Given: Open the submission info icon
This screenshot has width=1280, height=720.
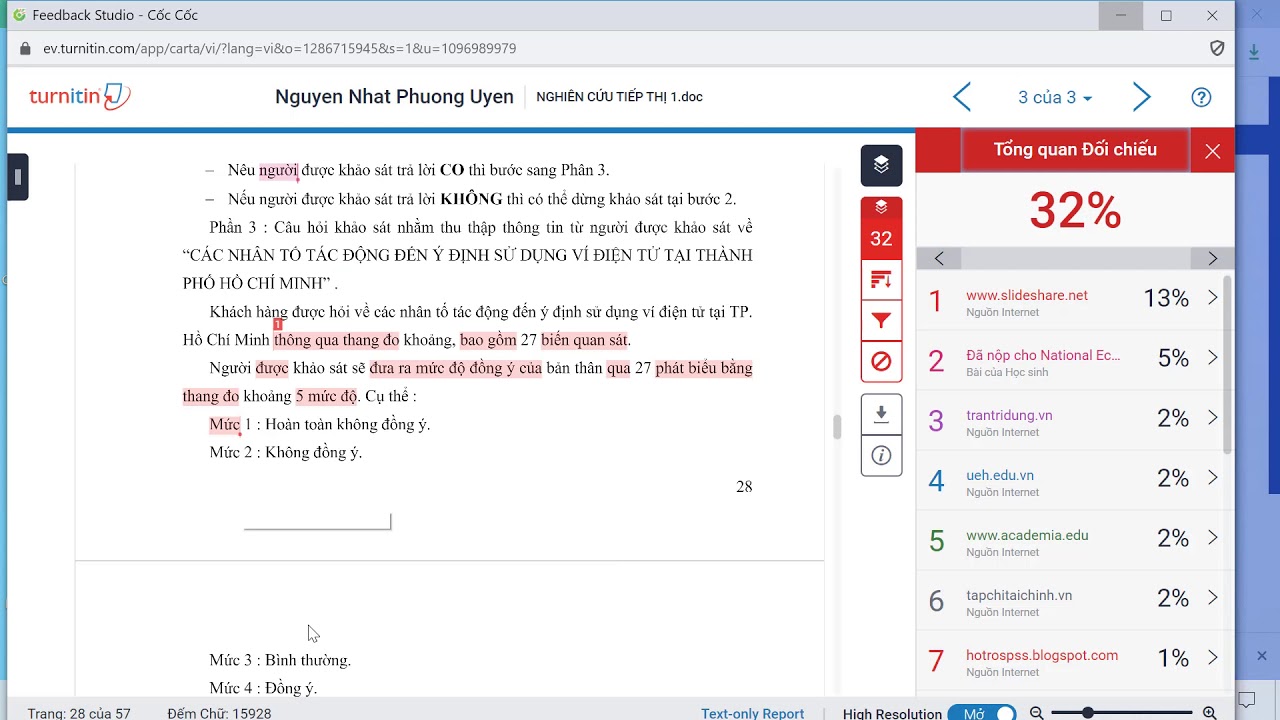Looking at the screenshot, I should point(881,456).
